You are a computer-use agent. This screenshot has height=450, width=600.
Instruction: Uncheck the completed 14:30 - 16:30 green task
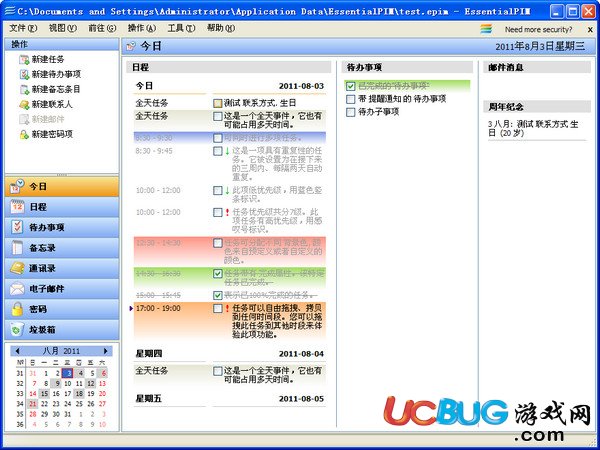[x=218, y=274]
